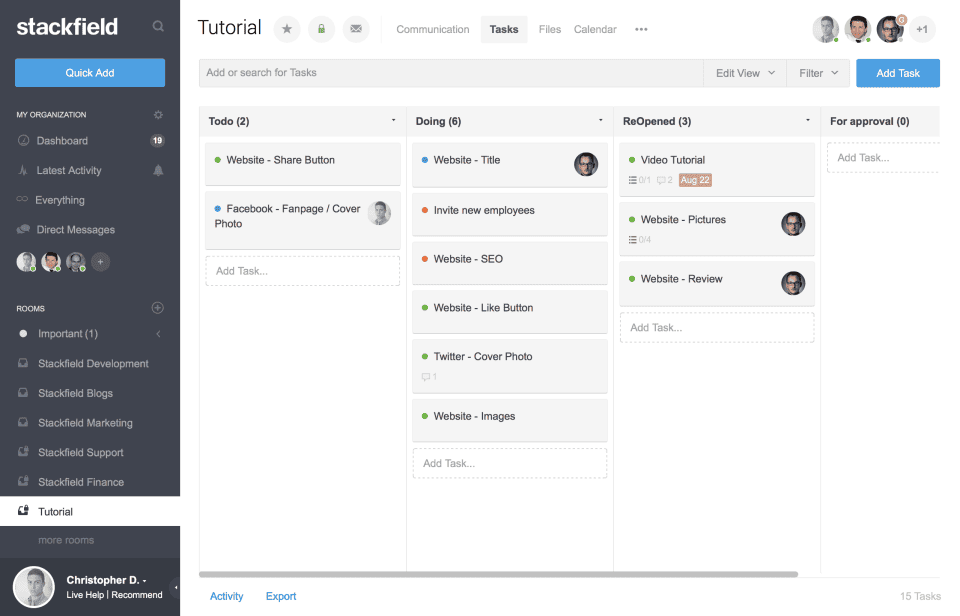Open the Activity link at bottom
960x616 pixels.
click(227, 596)
